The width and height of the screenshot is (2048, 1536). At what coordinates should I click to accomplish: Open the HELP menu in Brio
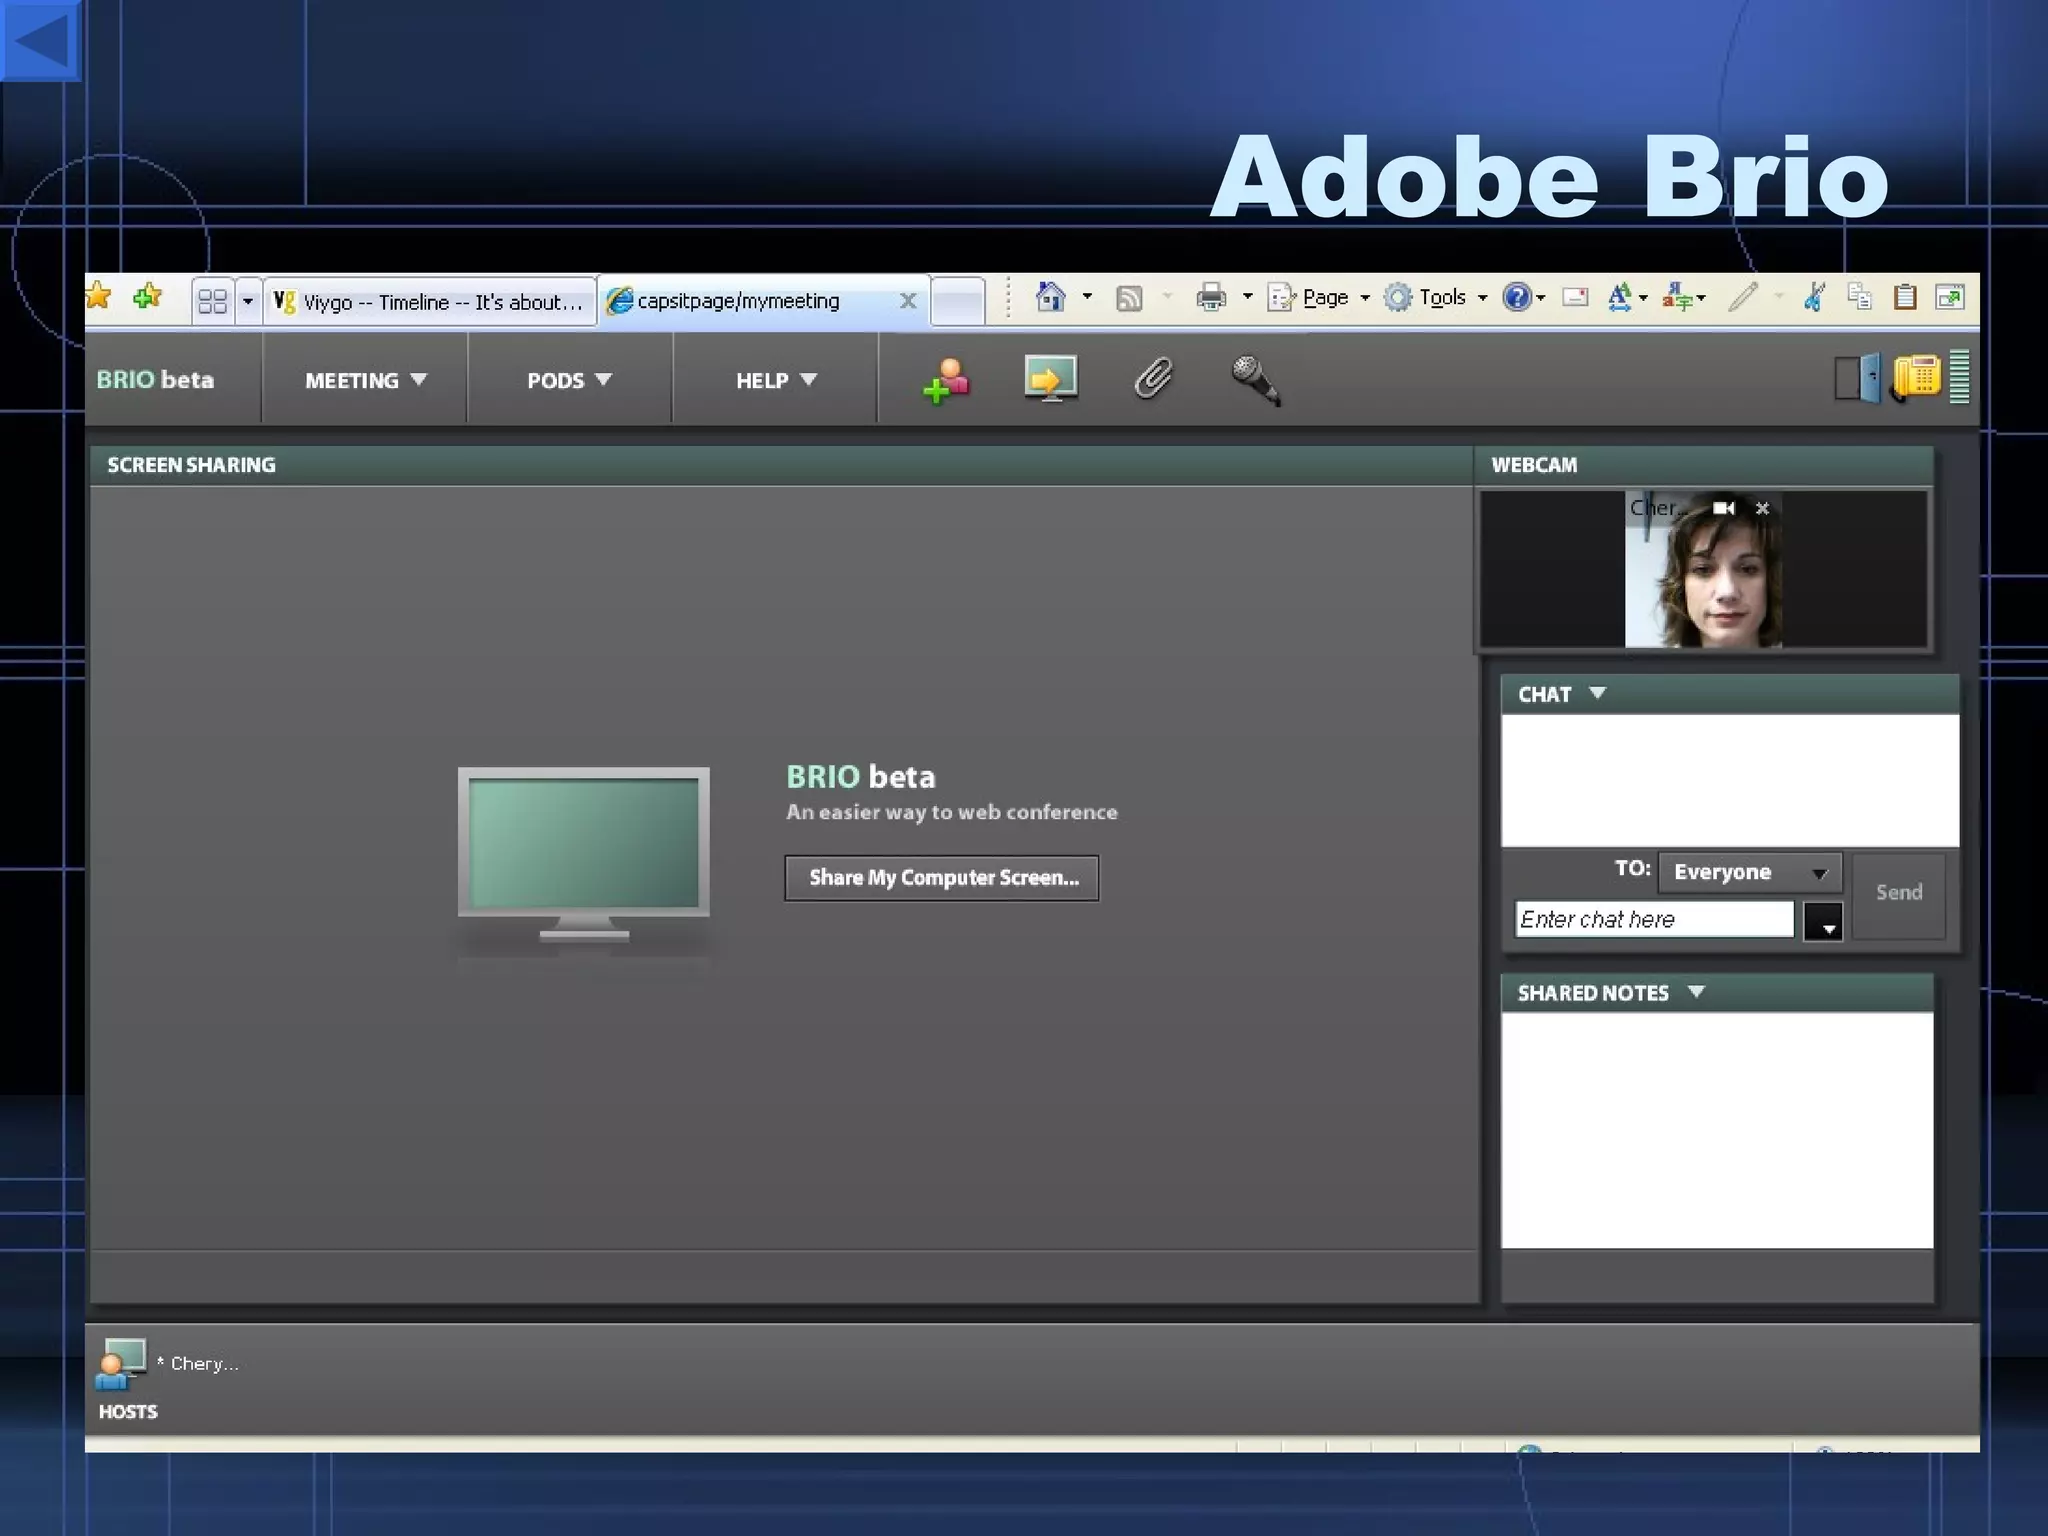[x=776, y=380]
